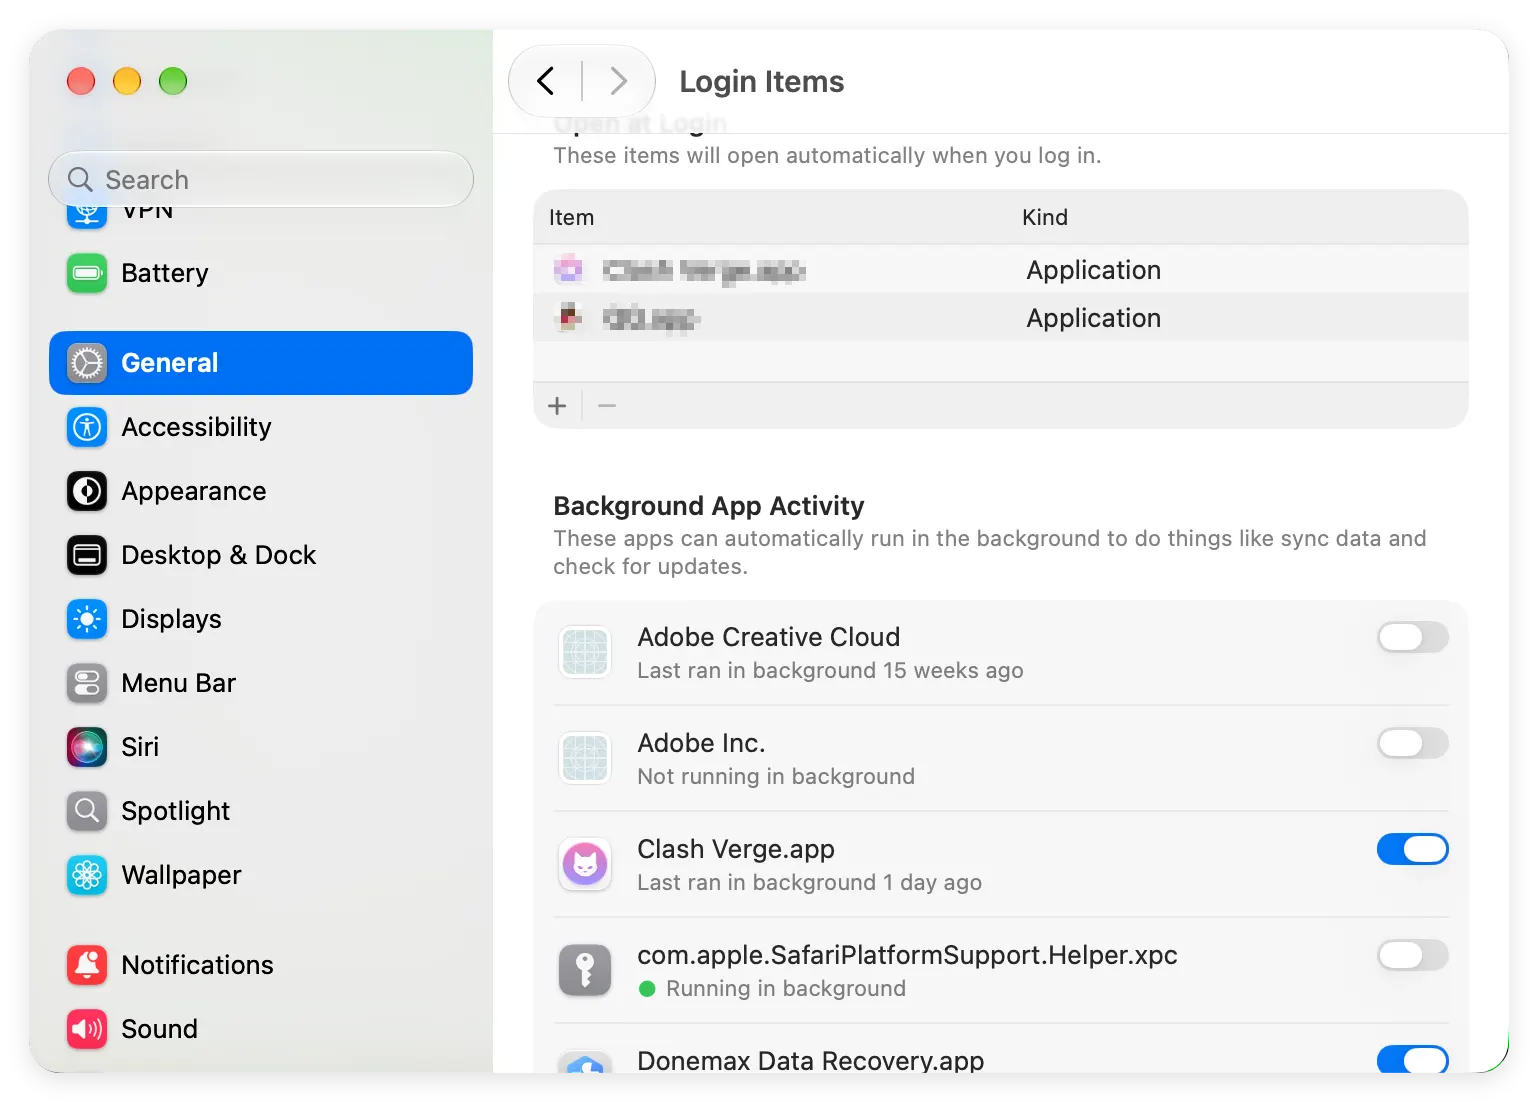The image size is (1538, 1102).
Task: Open Battery settings
Action: (261, 273)
